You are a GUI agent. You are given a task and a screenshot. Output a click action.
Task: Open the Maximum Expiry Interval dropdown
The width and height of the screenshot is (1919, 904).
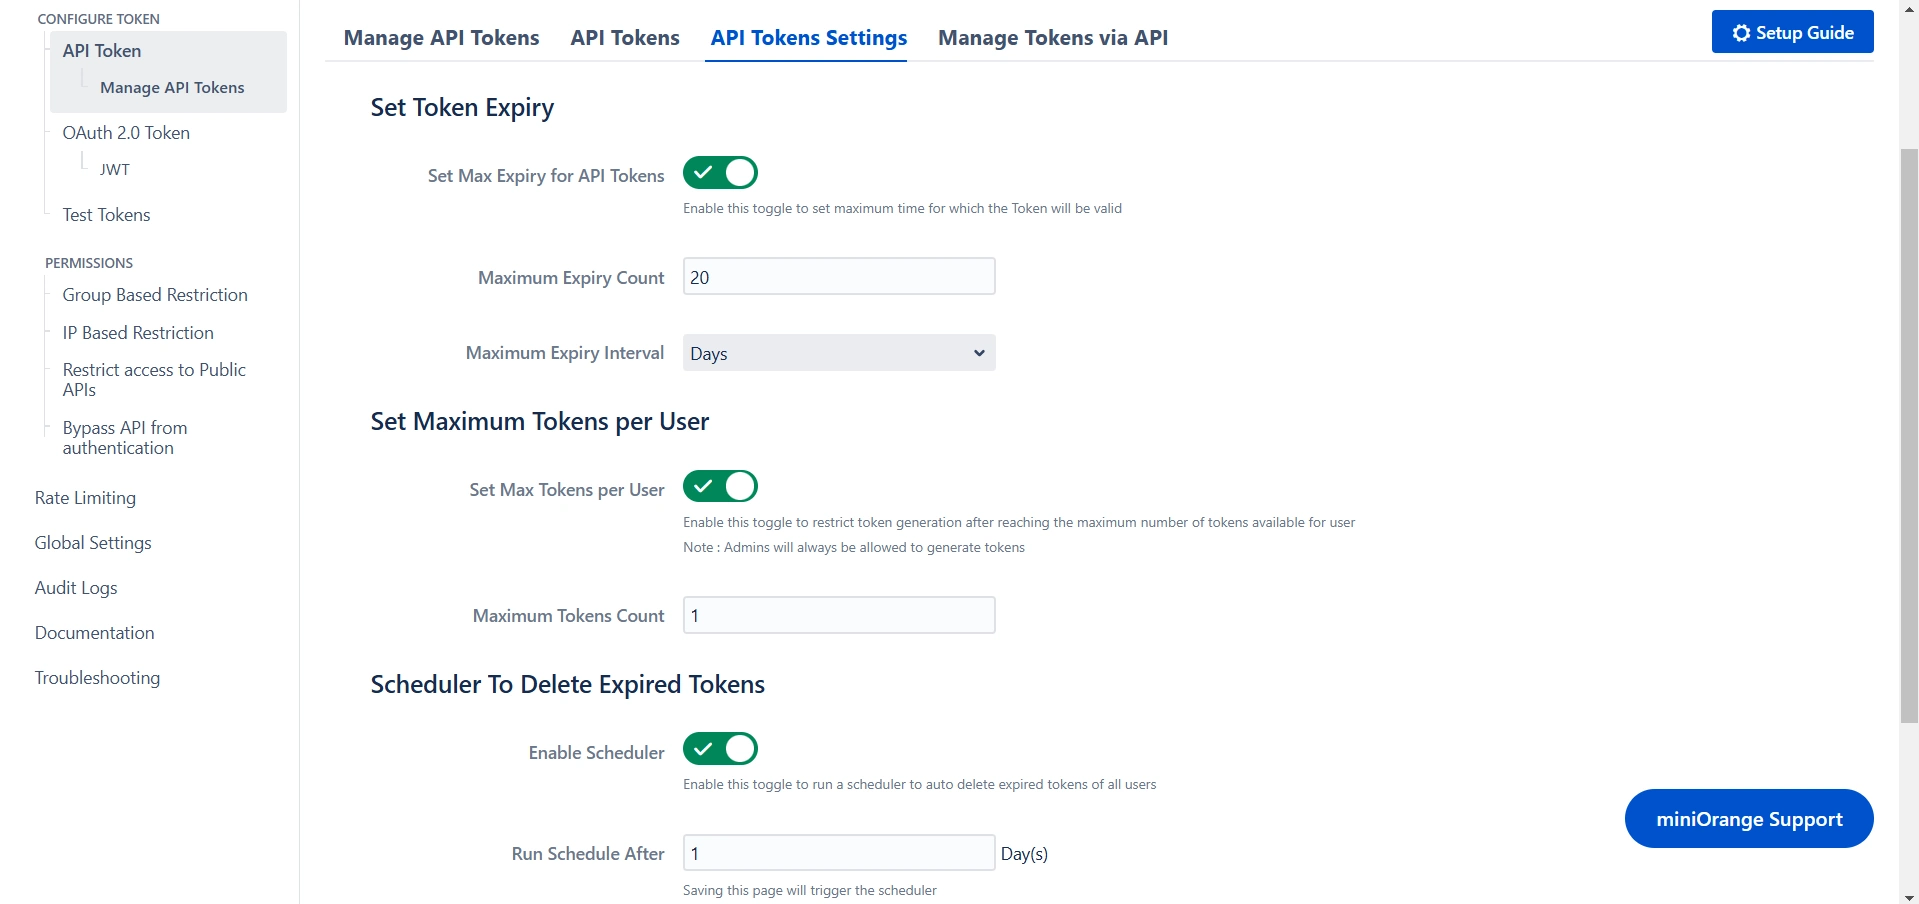pos(838,352)
